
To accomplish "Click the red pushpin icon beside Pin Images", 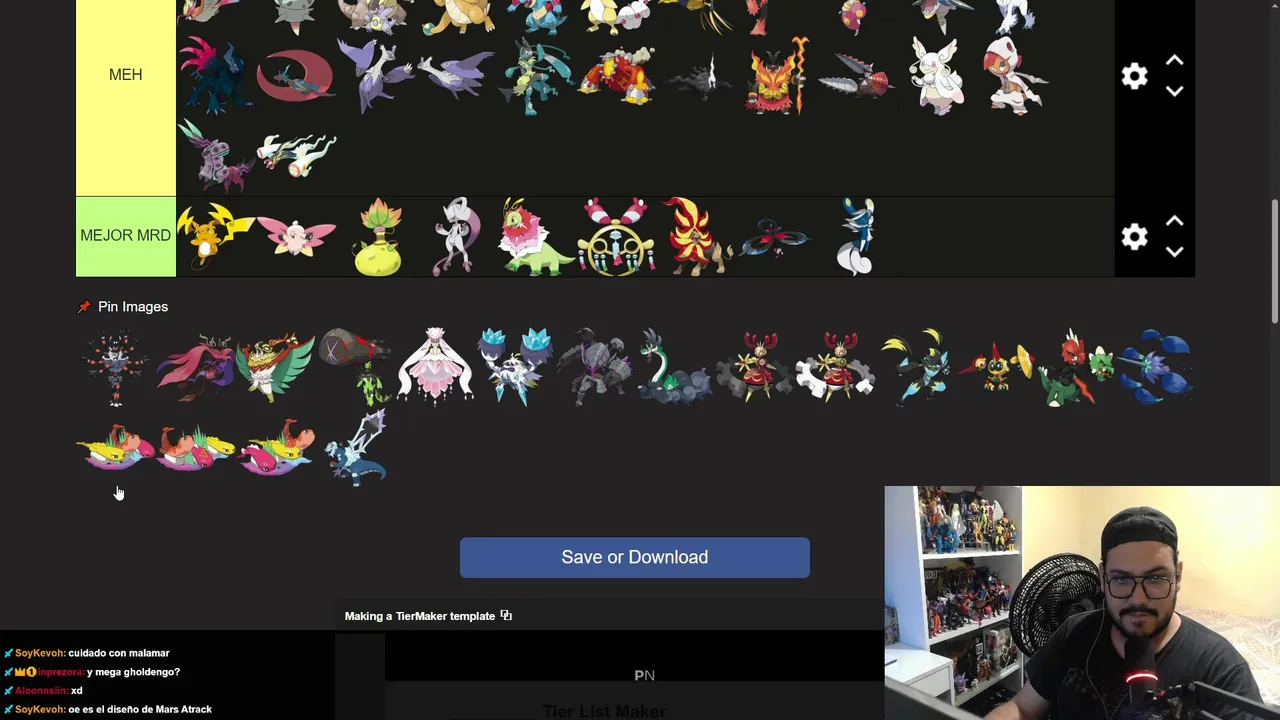I will (x=84, y=307).
